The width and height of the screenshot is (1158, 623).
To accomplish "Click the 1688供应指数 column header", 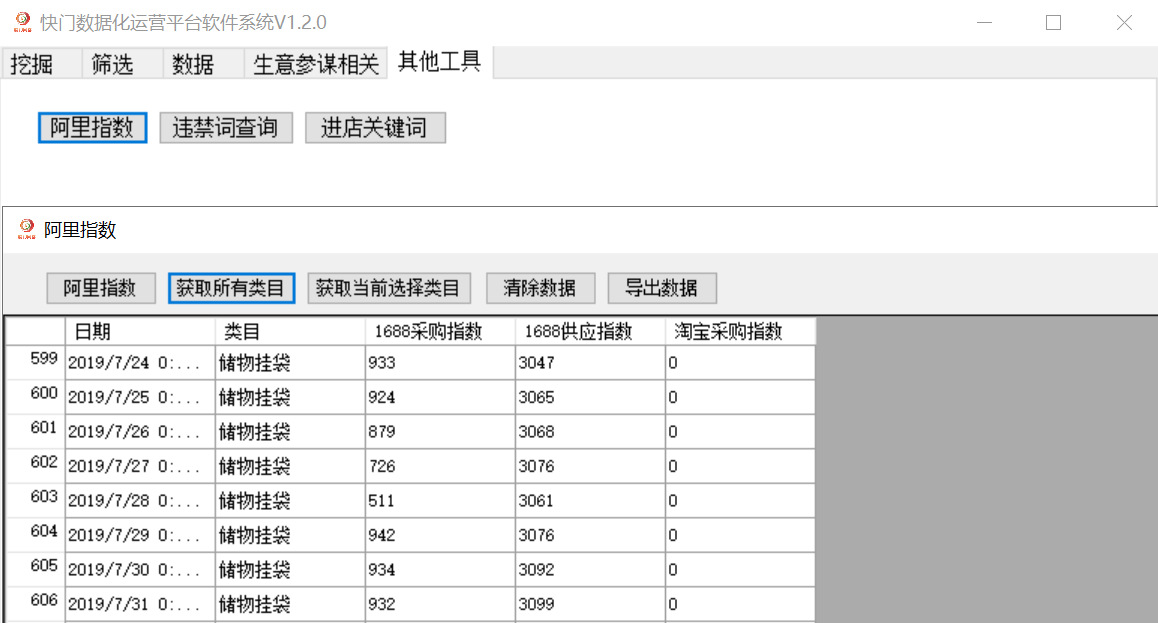I will (590, 331).
